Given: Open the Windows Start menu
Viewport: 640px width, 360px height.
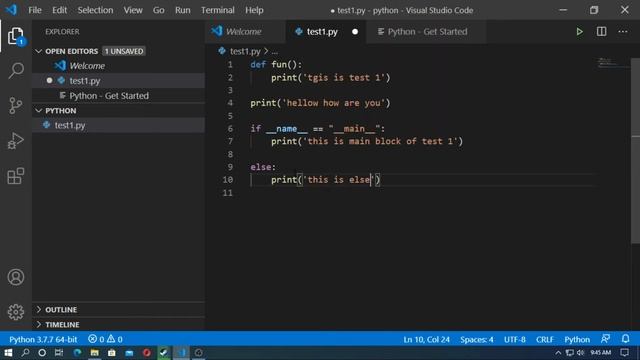Looking at the screenshot, I should (x=8, y=353).
